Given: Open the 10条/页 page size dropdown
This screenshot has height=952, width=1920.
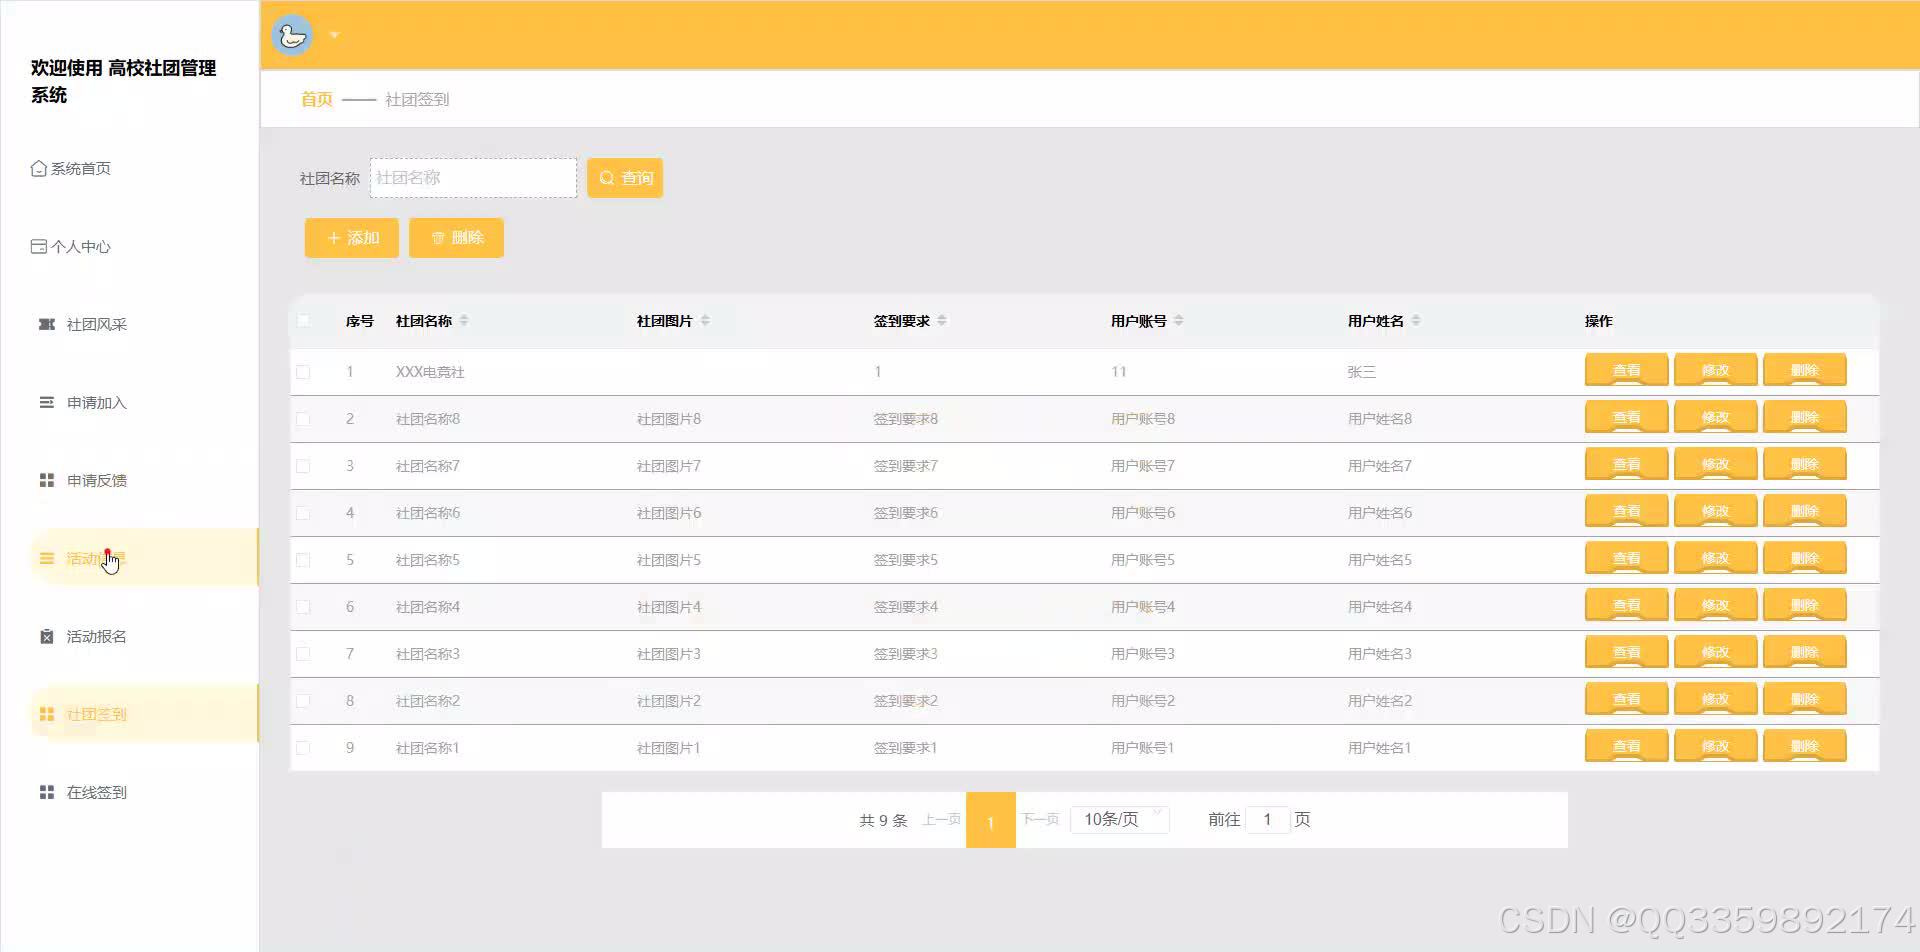Looking at the screenshot, I should [x=1120, y=819].
